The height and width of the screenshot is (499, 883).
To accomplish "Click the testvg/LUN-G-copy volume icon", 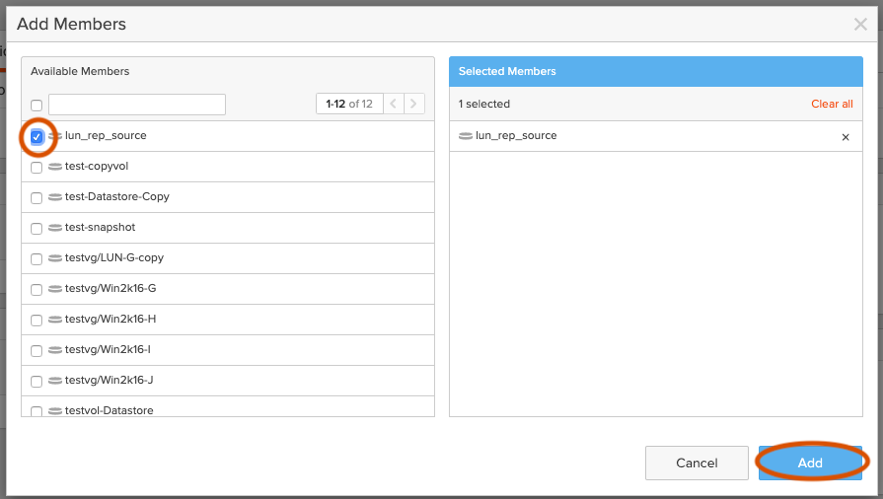I will (x=55, y=258).
